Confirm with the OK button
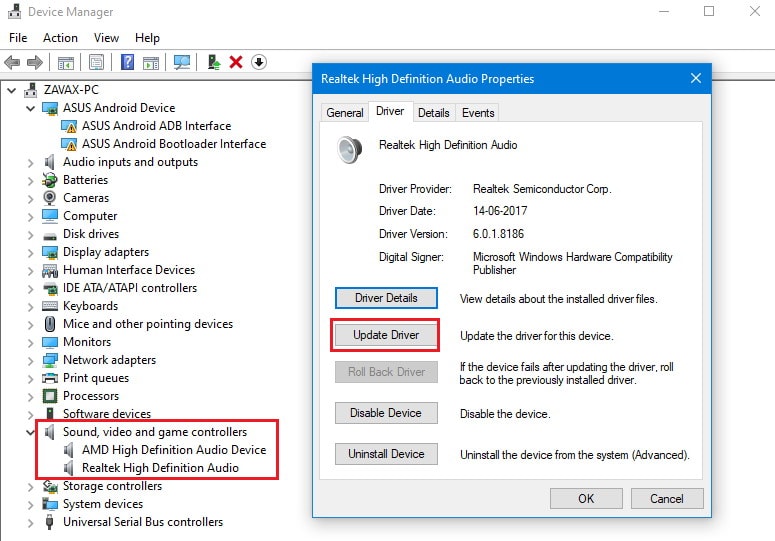The height and width of the screenshot is (541, 775). (586, 499)
